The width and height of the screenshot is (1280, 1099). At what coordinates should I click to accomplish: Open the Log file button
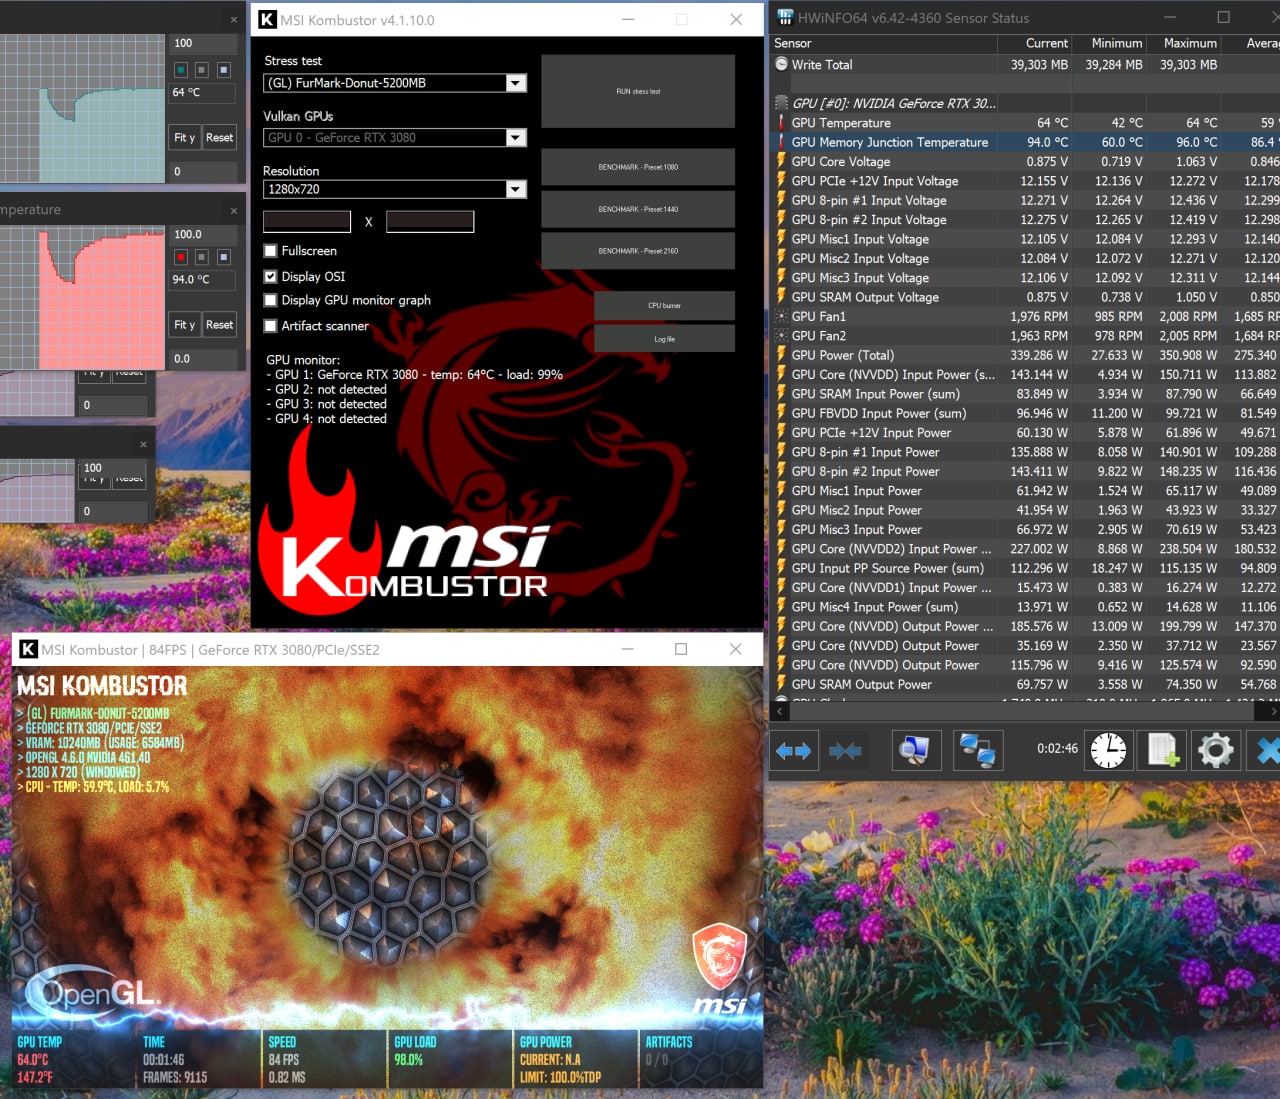click(x=664, y=339)
